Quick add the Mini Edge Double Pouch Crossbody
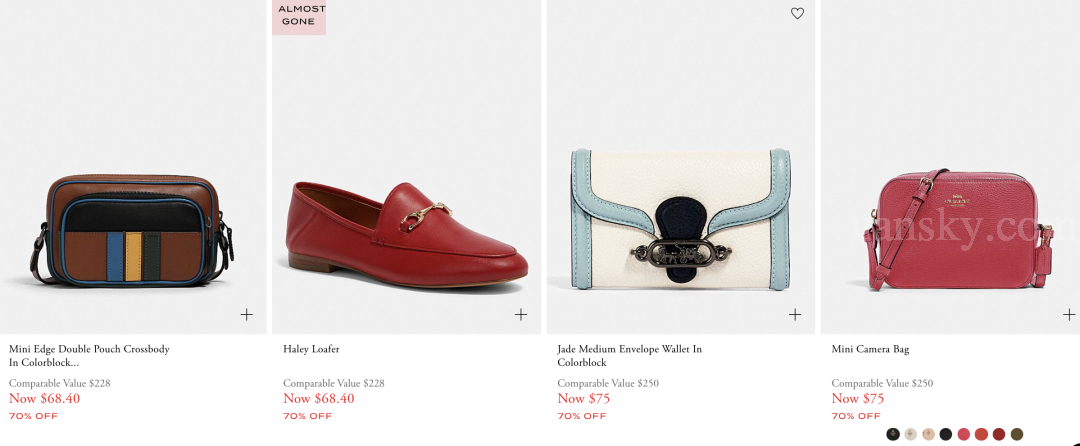 [246, 314]
